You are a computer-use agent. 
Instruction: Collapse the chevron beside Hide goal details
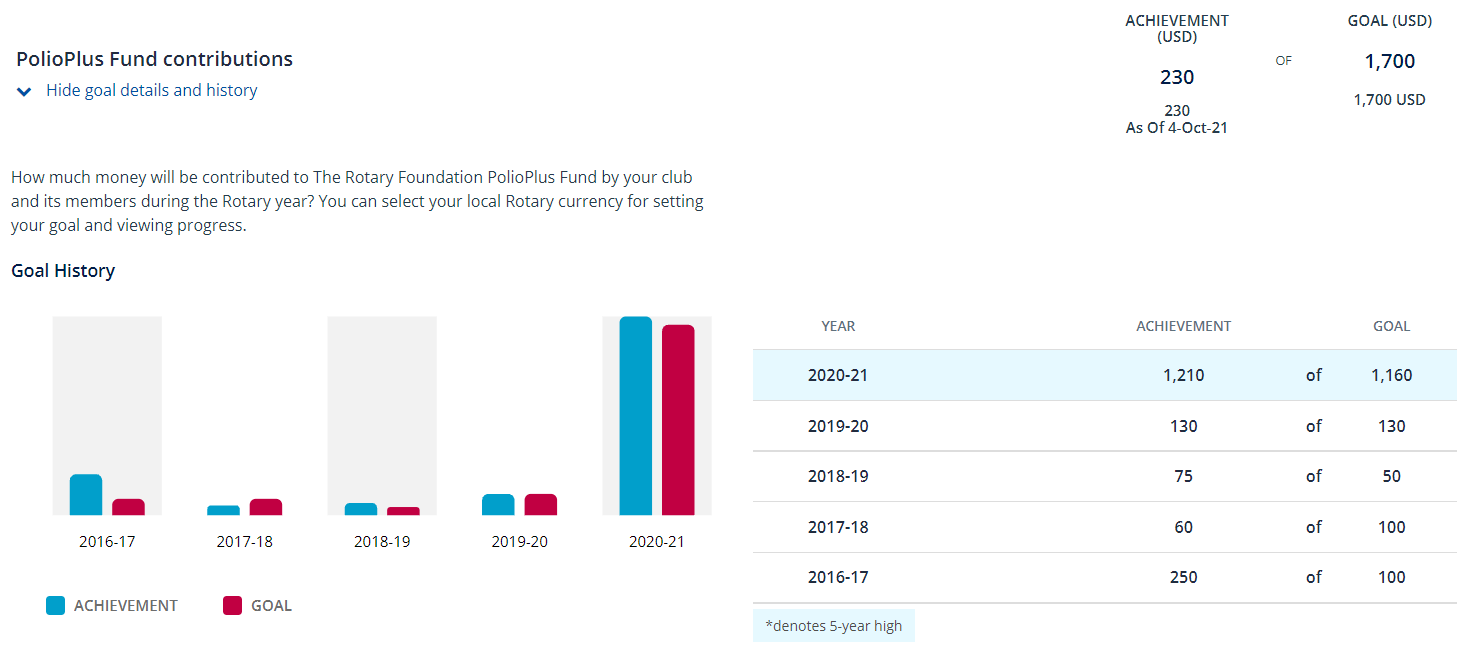[25, 92]
